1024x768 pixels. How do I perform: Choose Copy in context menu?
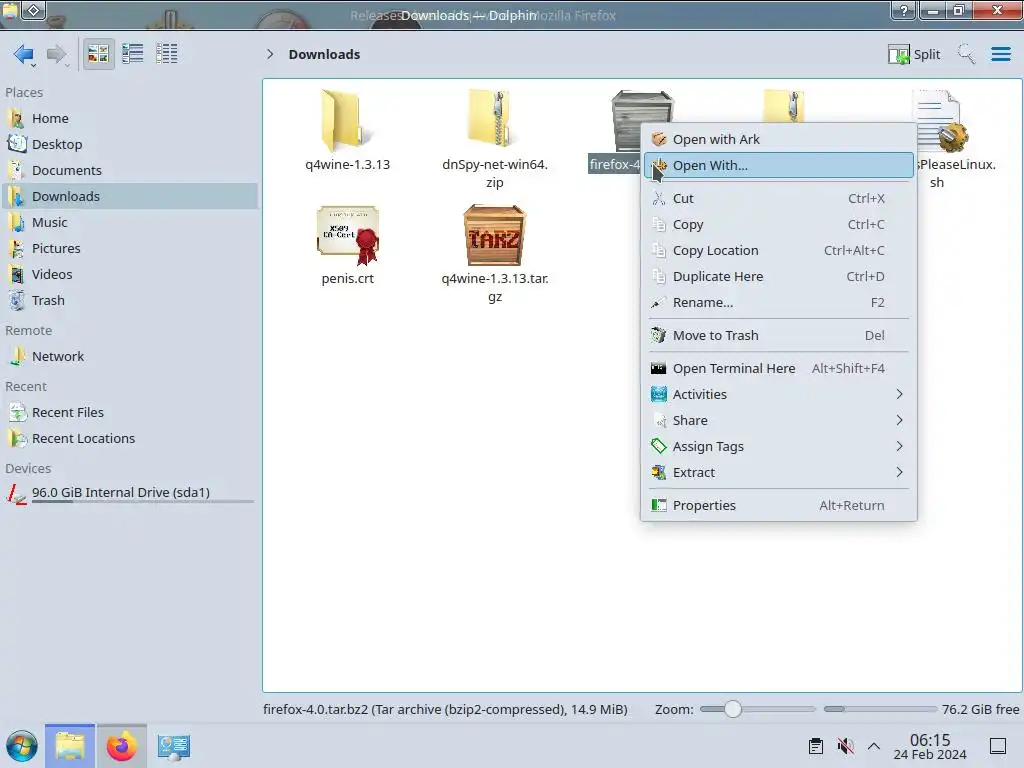point(778,225)
